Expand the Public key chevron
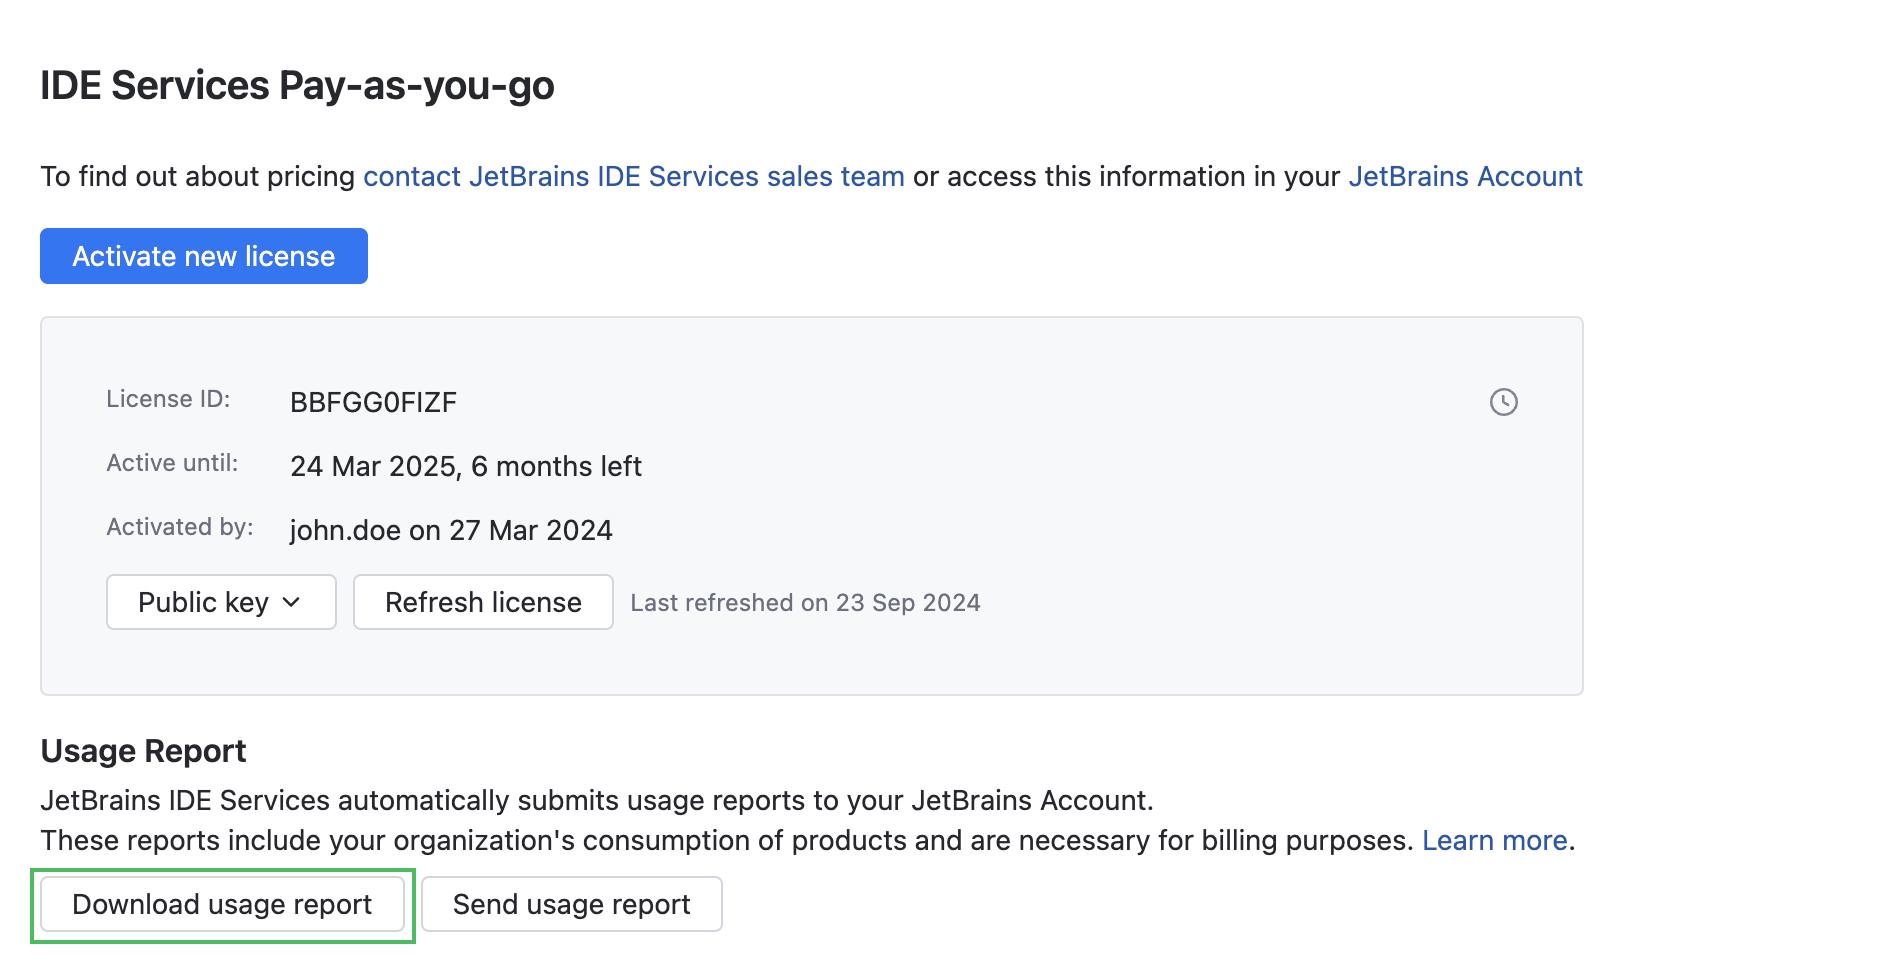Screen dimensions: 1884x976 coord(292,603)
